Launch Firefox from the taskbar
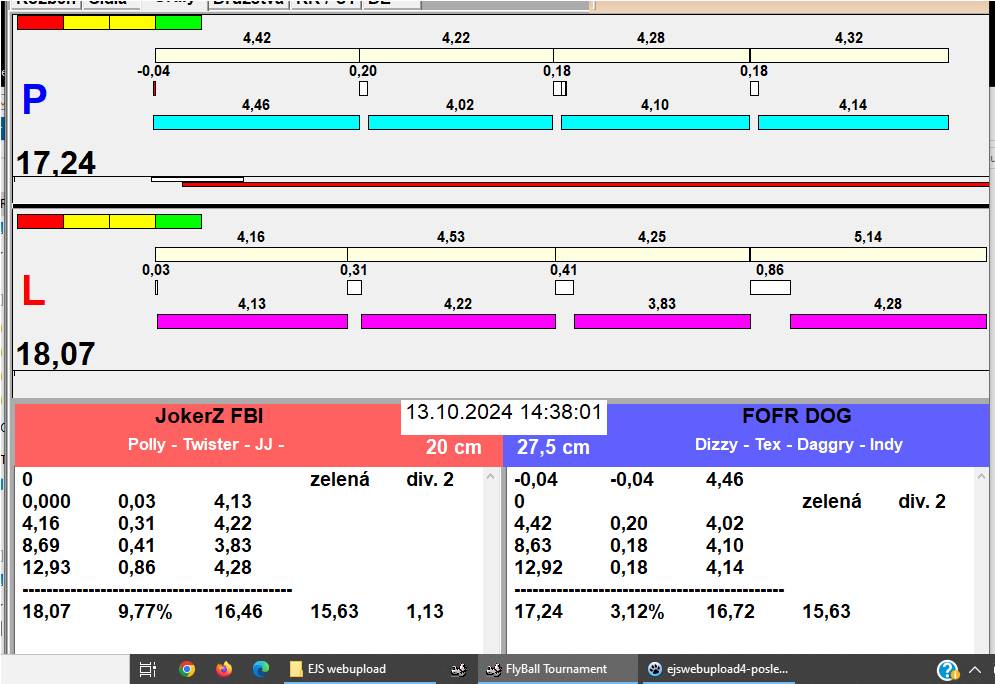The width and height of the screenshot is (995, 684). coord(223,669)
